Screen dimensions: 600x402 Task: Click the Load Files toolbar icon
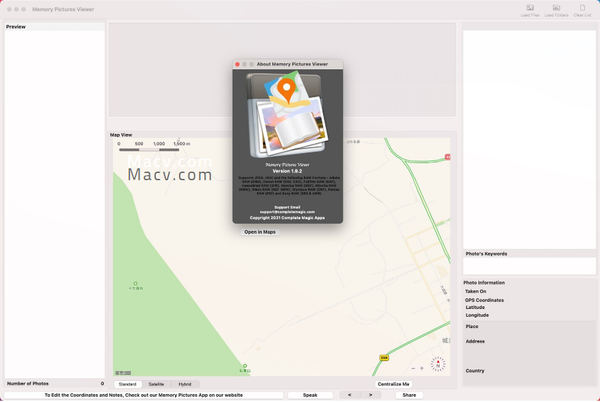tap(530, 8)
